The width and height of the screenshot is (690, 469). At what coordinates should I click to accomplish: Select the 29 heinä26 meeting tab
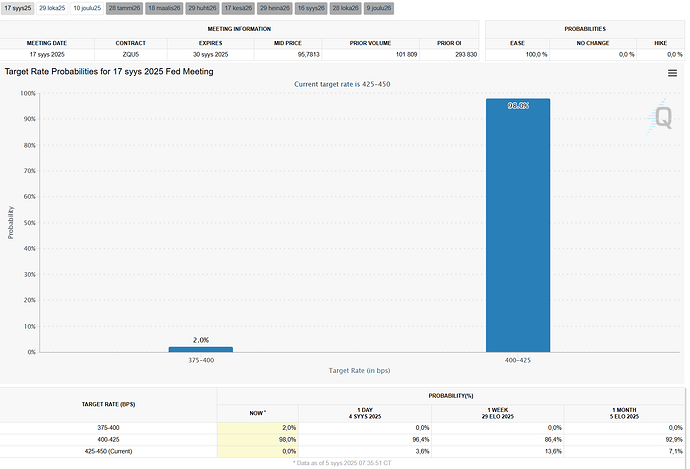pos(275,8)
